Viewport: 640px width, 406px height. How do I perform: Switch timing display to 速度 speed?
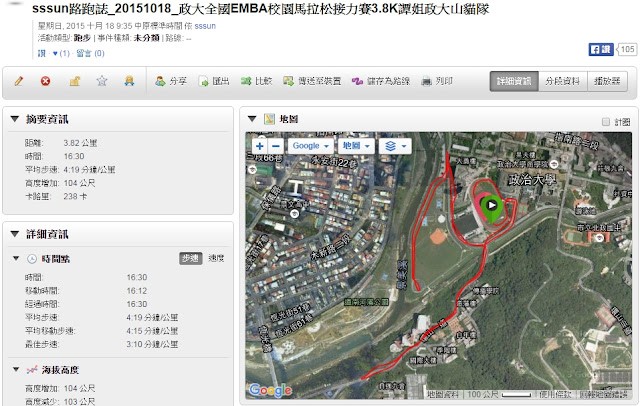pyautogui.click(x=216, y=258)
